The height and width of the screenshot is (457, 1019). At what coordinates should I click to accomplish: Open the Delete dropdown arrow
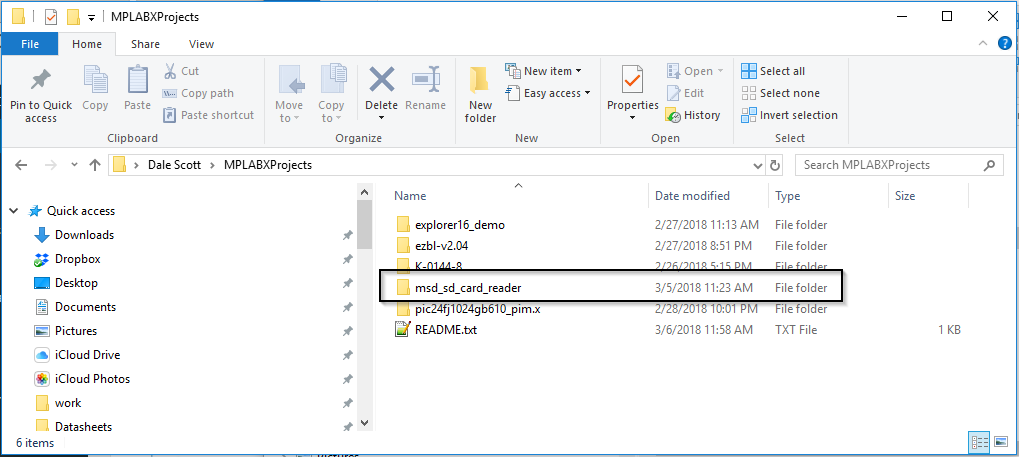381,118
